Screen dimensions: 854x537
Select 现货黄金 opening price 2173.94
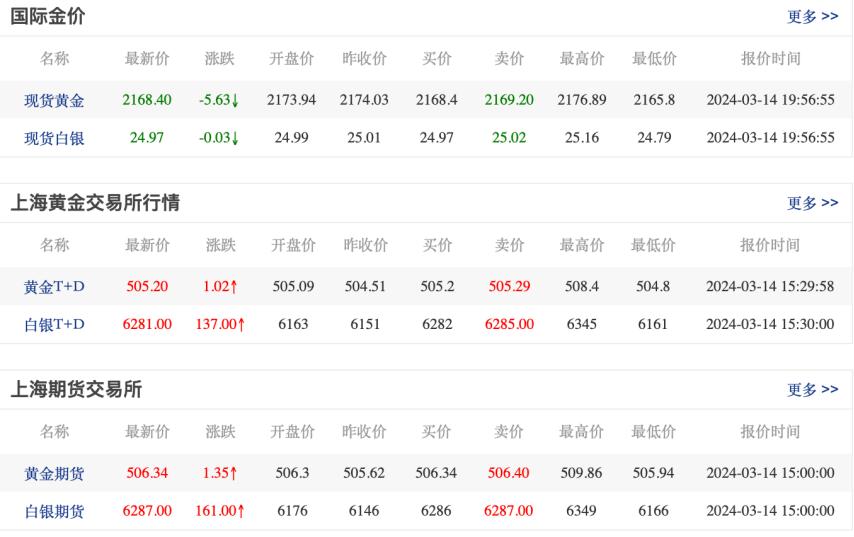pyautogui.click(x=291, y=100)
